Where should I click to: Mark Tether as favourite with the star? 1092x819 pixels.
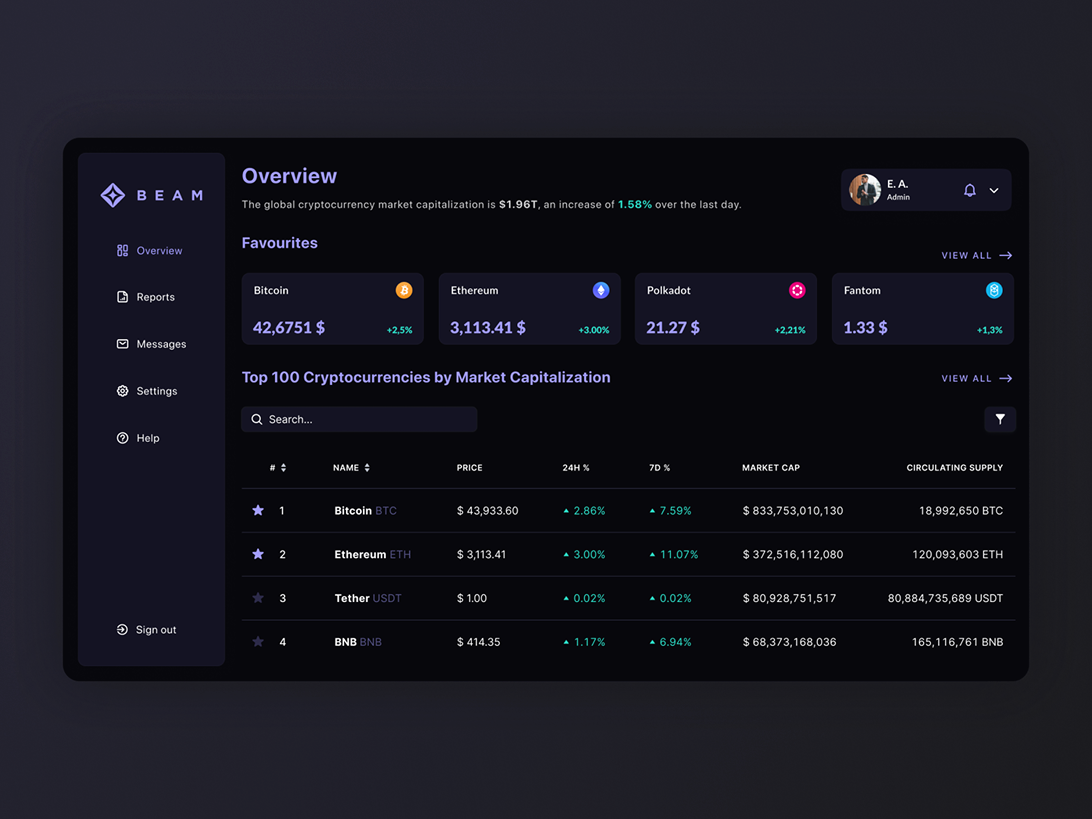click(x=258, y=598)
